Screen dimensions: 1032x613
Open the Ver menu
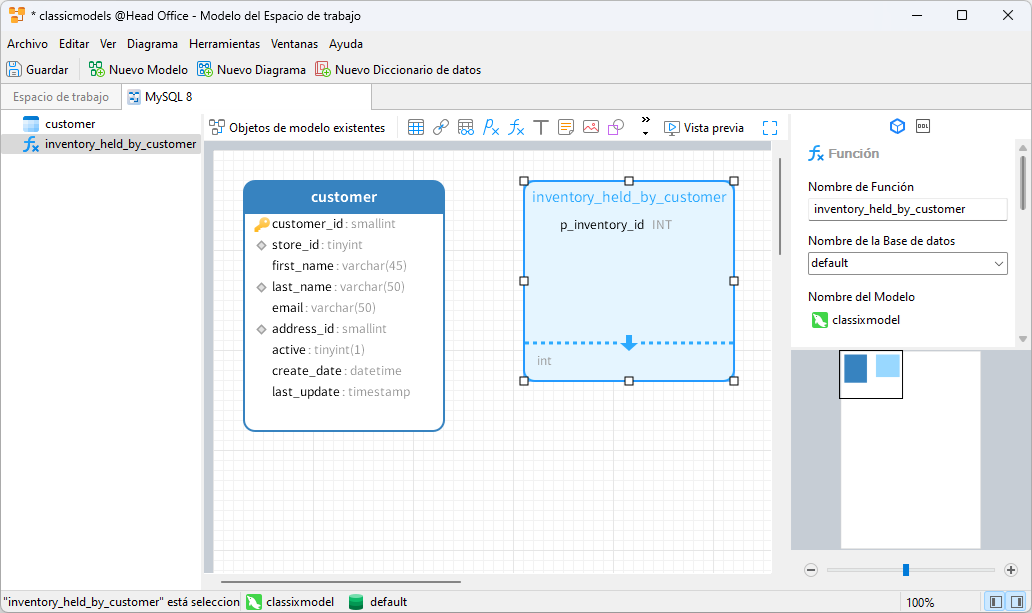coord(108,44)
